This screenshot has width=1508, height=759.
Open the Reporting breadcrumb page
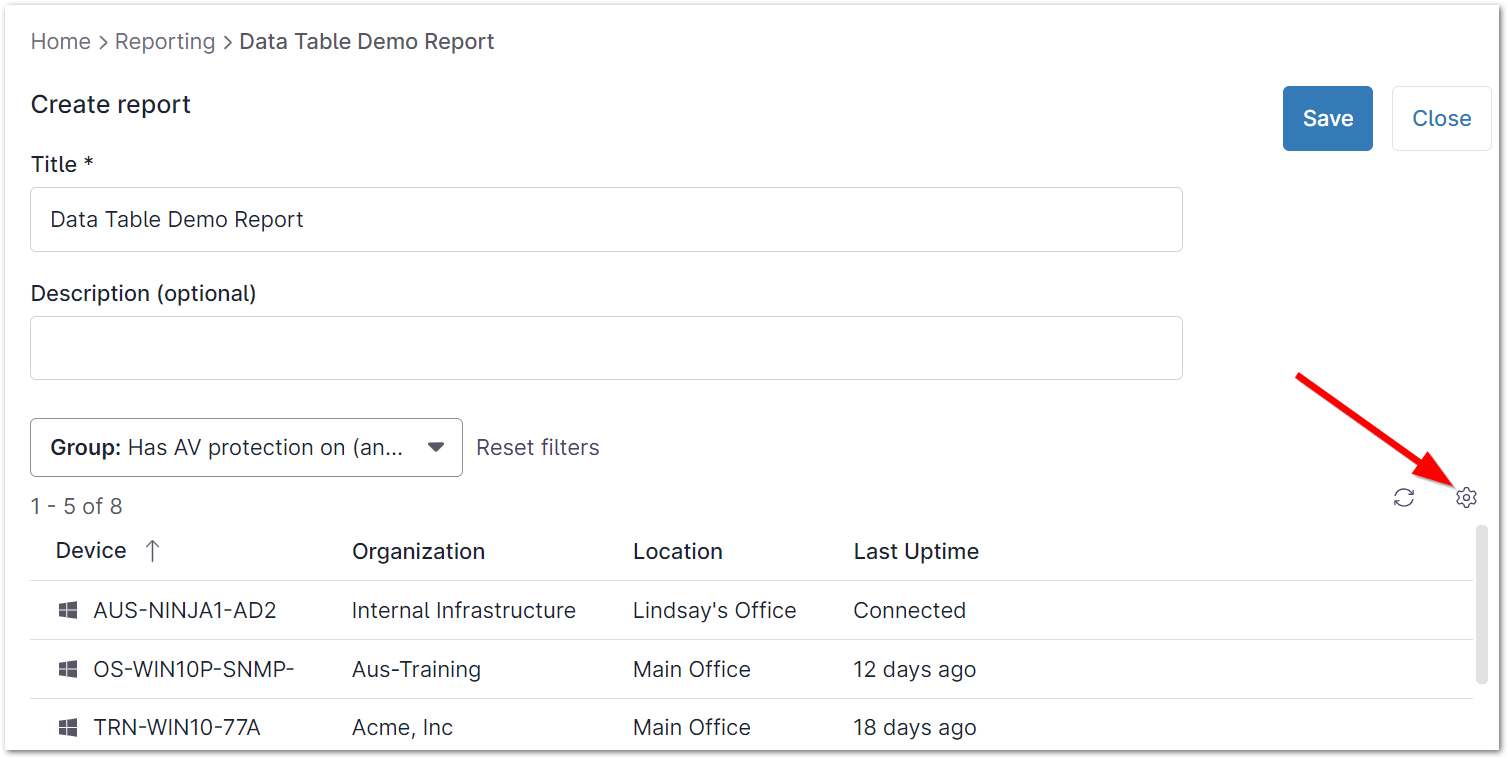(165, 41)
